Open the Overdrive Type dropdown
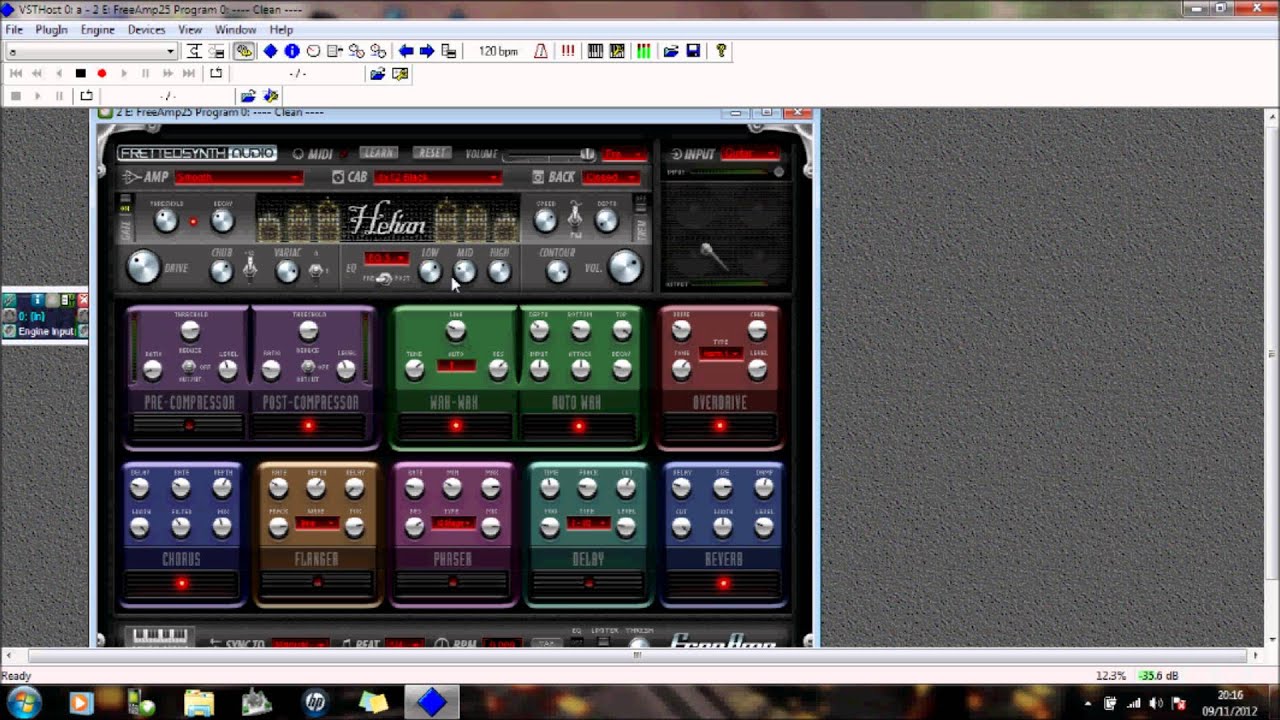The width and height of the screenshot is (1280, 720). [x=719, y=355]
